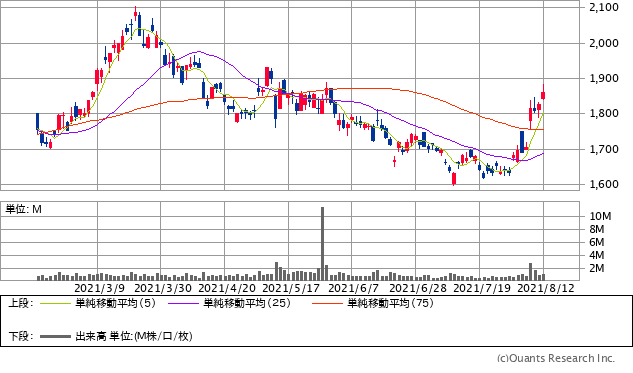Click the 4M volume axis label
Screen dimensions: 633x373
[x=597, y=255]
